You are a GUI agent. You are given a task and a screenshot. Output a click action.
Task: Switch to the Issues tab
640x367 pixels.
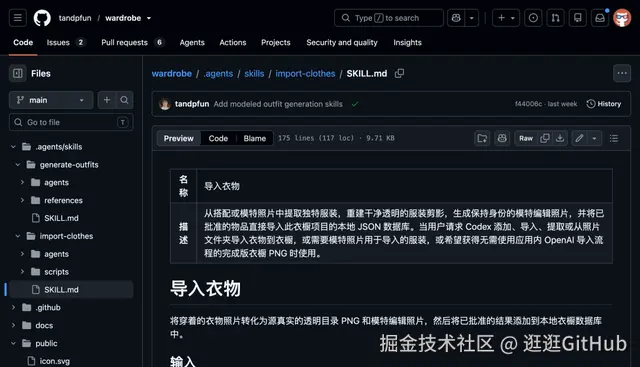tap(65, 42)
